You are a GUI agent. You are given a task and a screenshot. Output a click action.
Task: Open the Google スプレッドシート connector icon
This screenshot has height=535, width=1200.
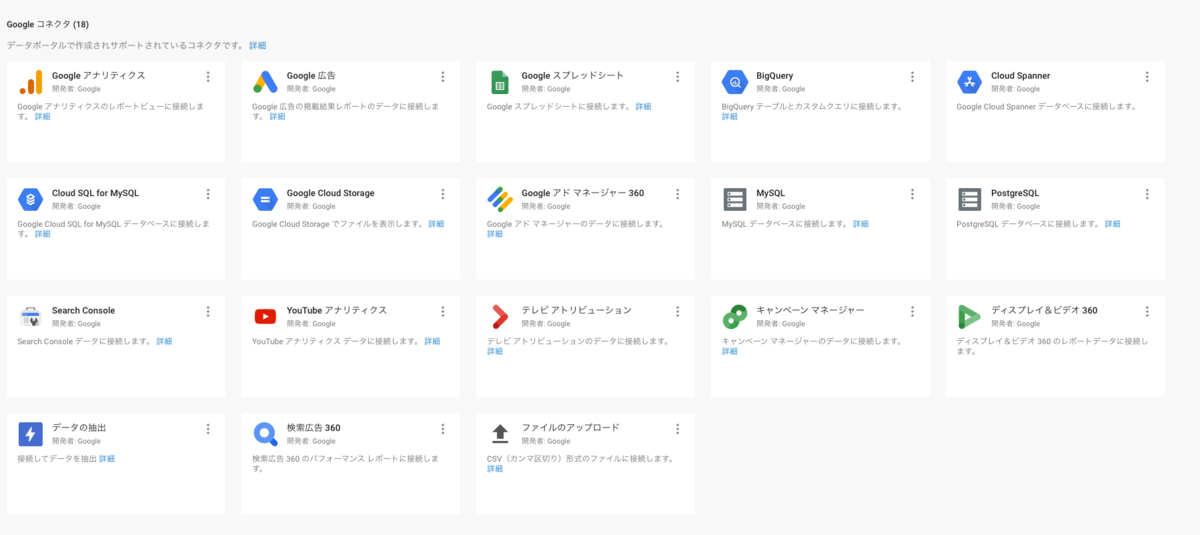tap(500, 82)
